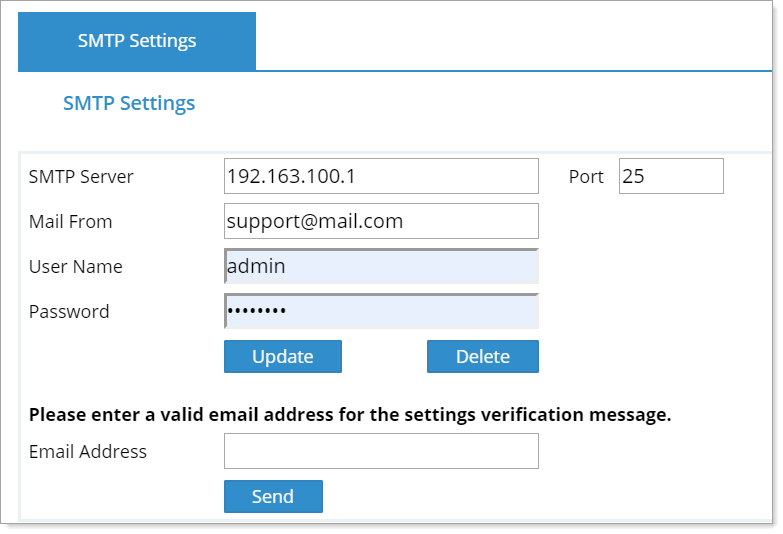Image resolution: width=783 pixels, height=534 pixels.
Task: Click the SMTP Server label
Action: click(x=81, y=177)
